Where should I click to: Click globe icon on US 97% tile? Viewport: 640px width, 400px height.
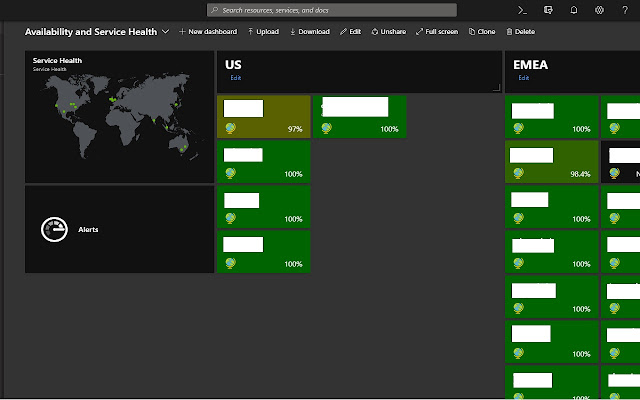tap(230, 129)
